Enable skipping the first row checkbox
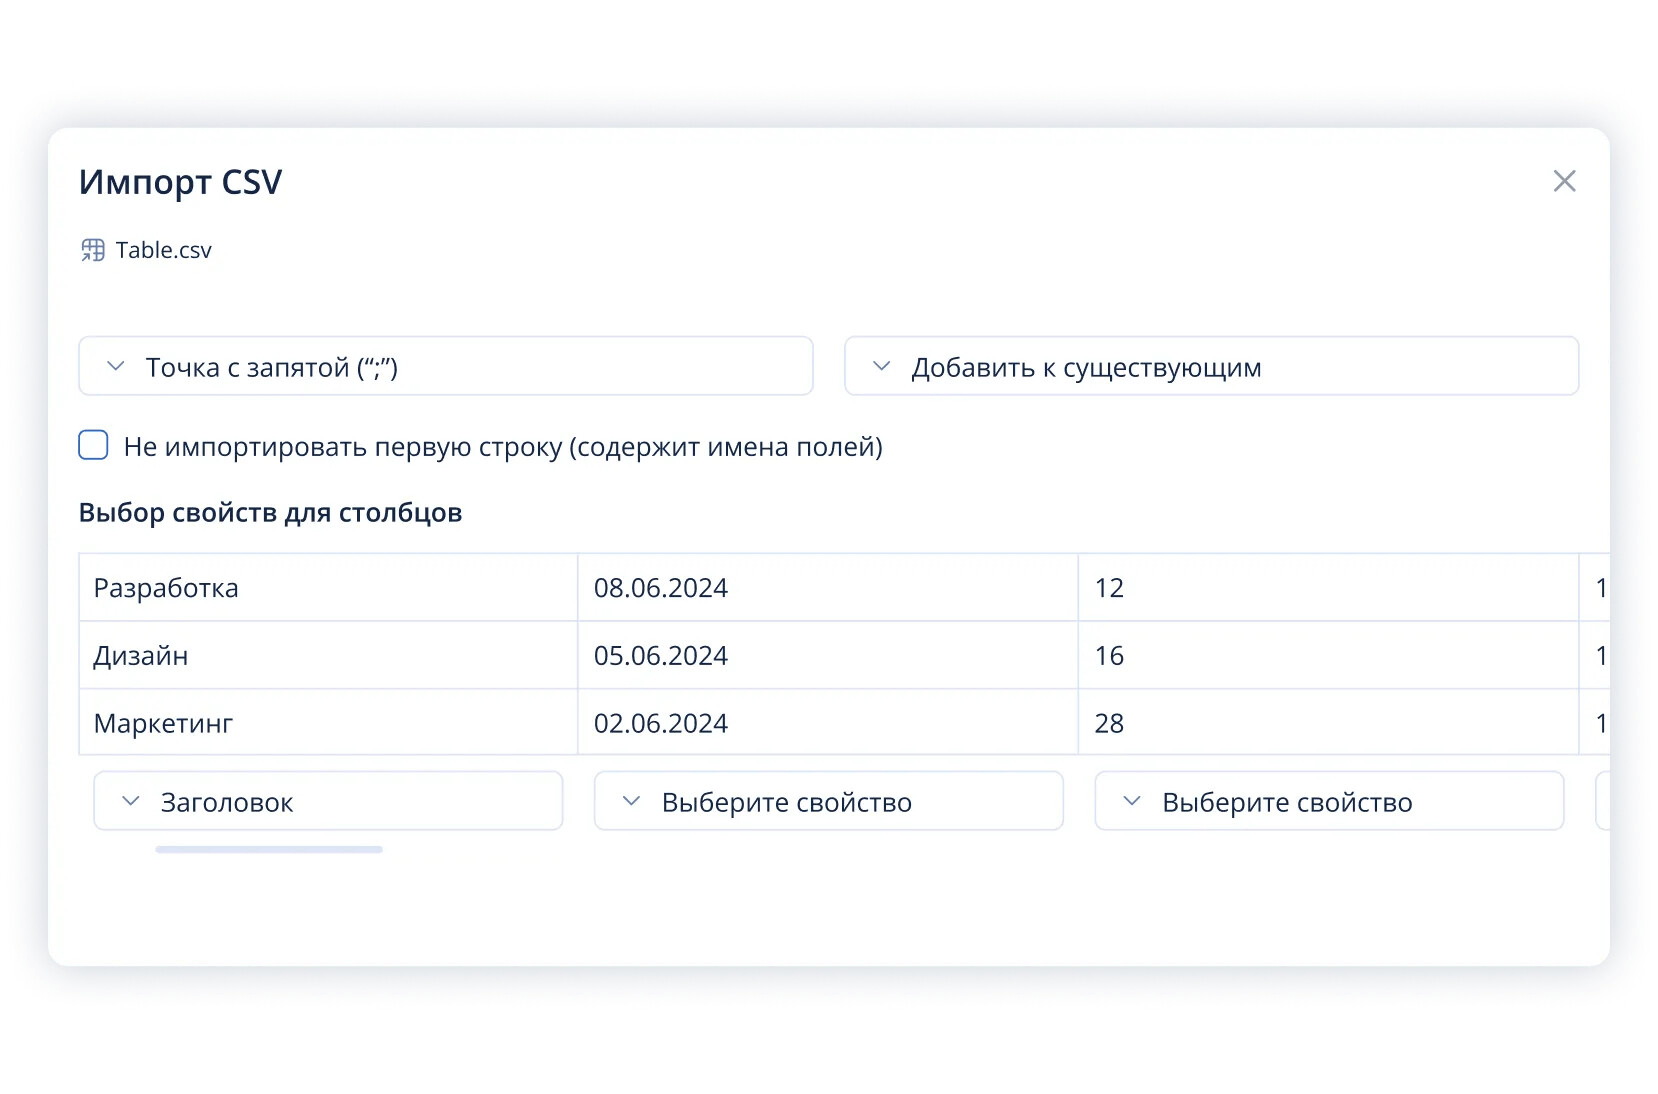This screenshot has width=1658, height=1094. [94, 445]
